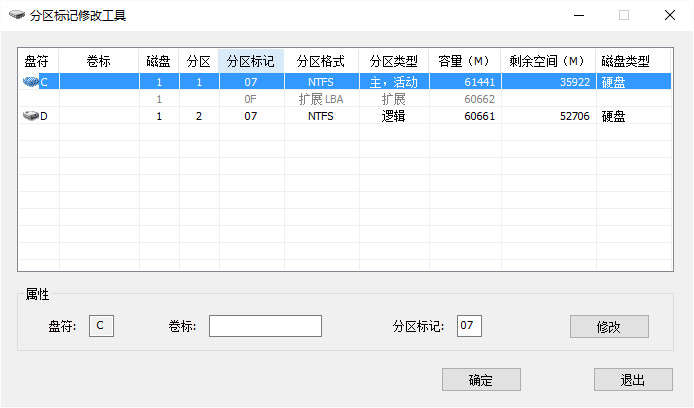Click the 扩展 partition type cell
Image resolution: width=694 pixels, height=408 pixels.
coord(393,99)
